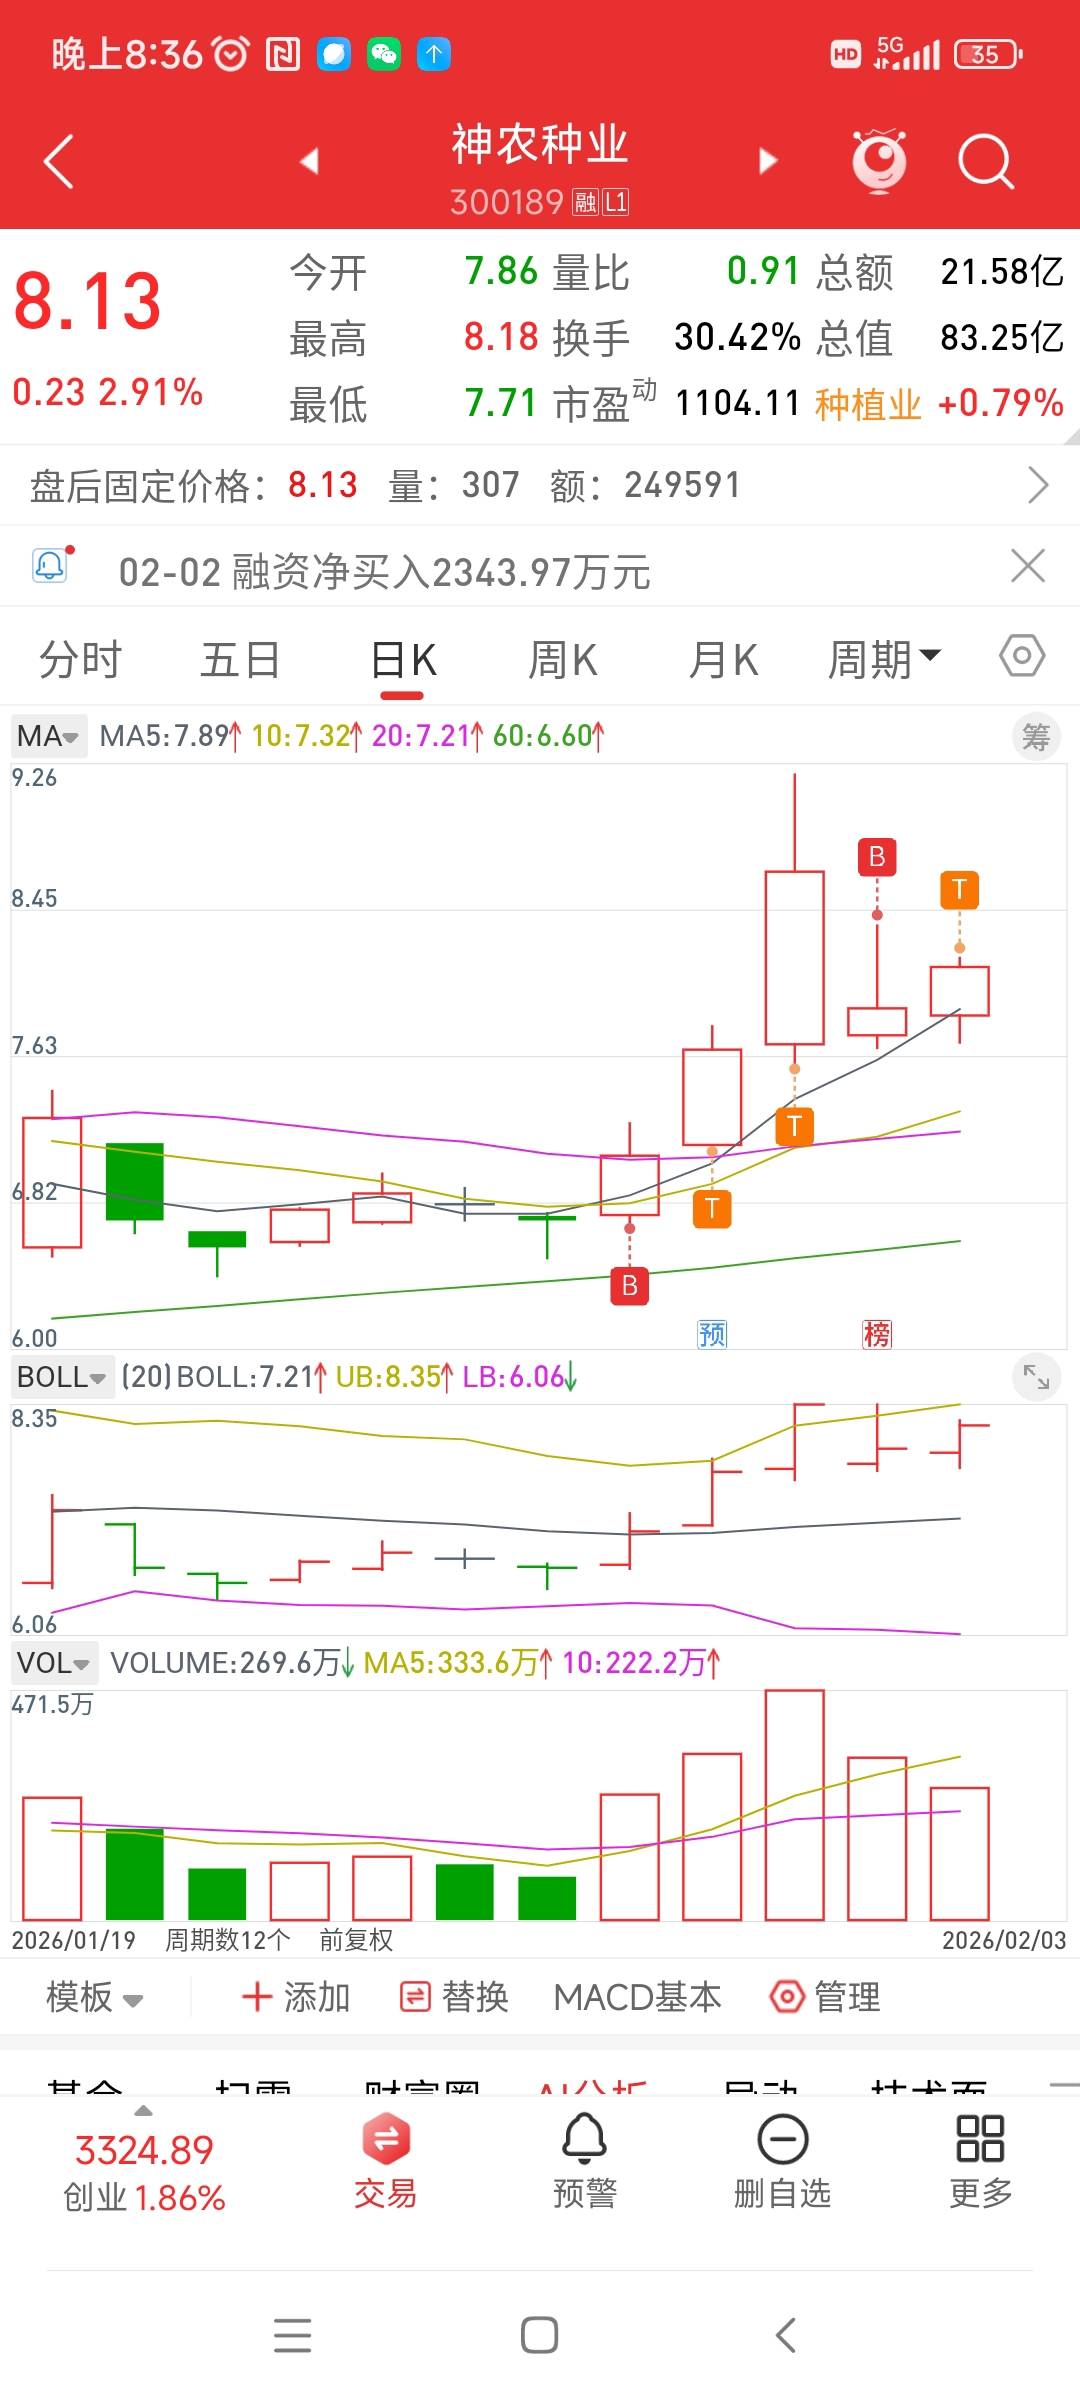The image size is (1080, 2400).
Task: Toggle the 筹 chip distribution button
Action: point(1036,738)
